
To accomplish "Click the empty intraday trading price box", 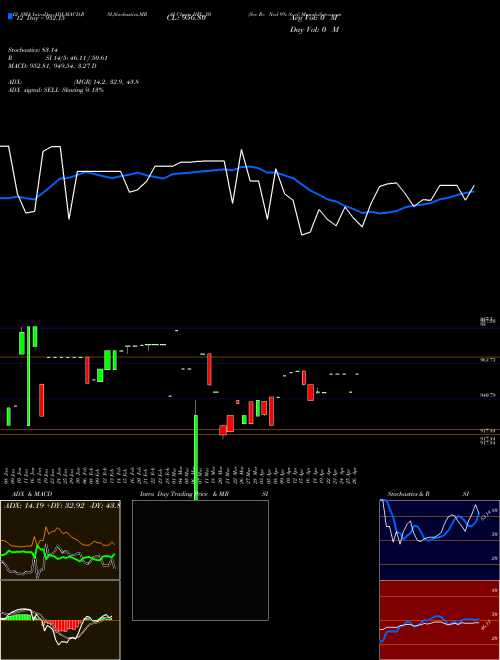I will [x=200, y=560].
